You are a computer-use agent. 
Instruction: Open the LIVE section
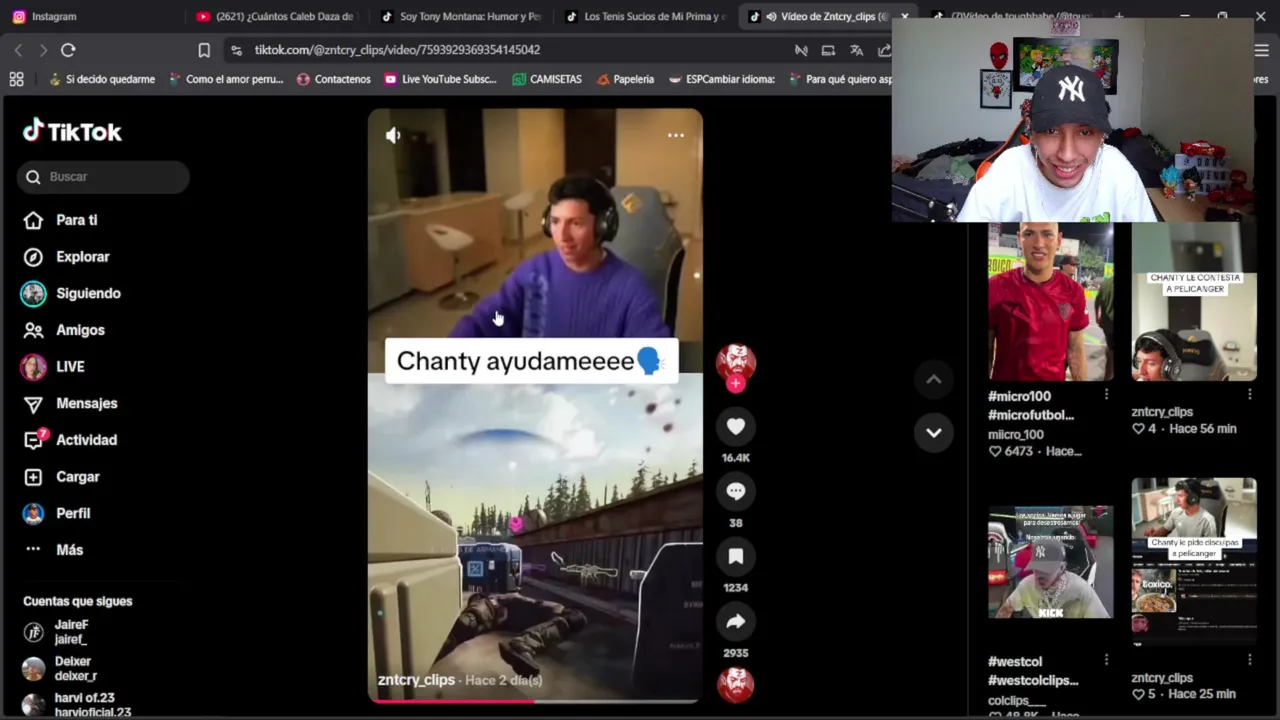(x=54, y=367)
